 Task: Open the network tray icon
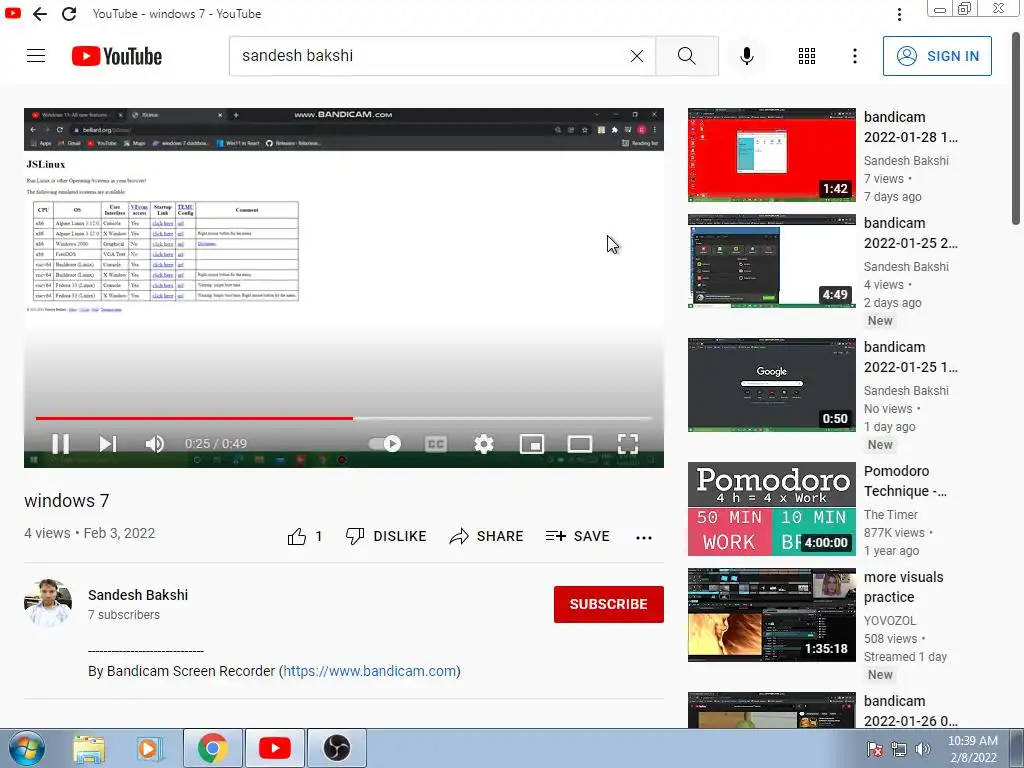pyautogui.click(x=899, y=749)
